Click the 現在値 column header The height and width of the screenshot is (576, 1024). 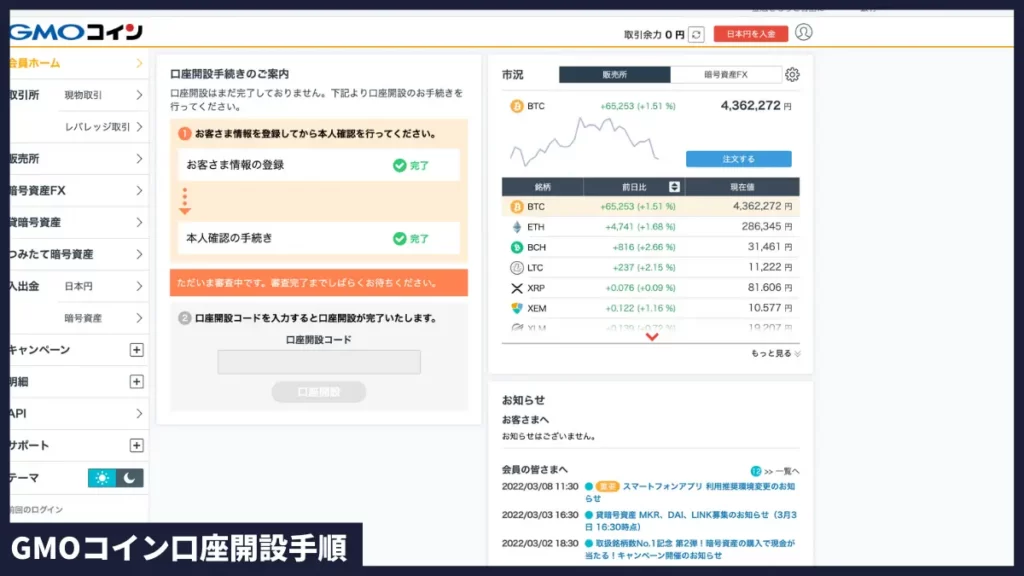742,187
